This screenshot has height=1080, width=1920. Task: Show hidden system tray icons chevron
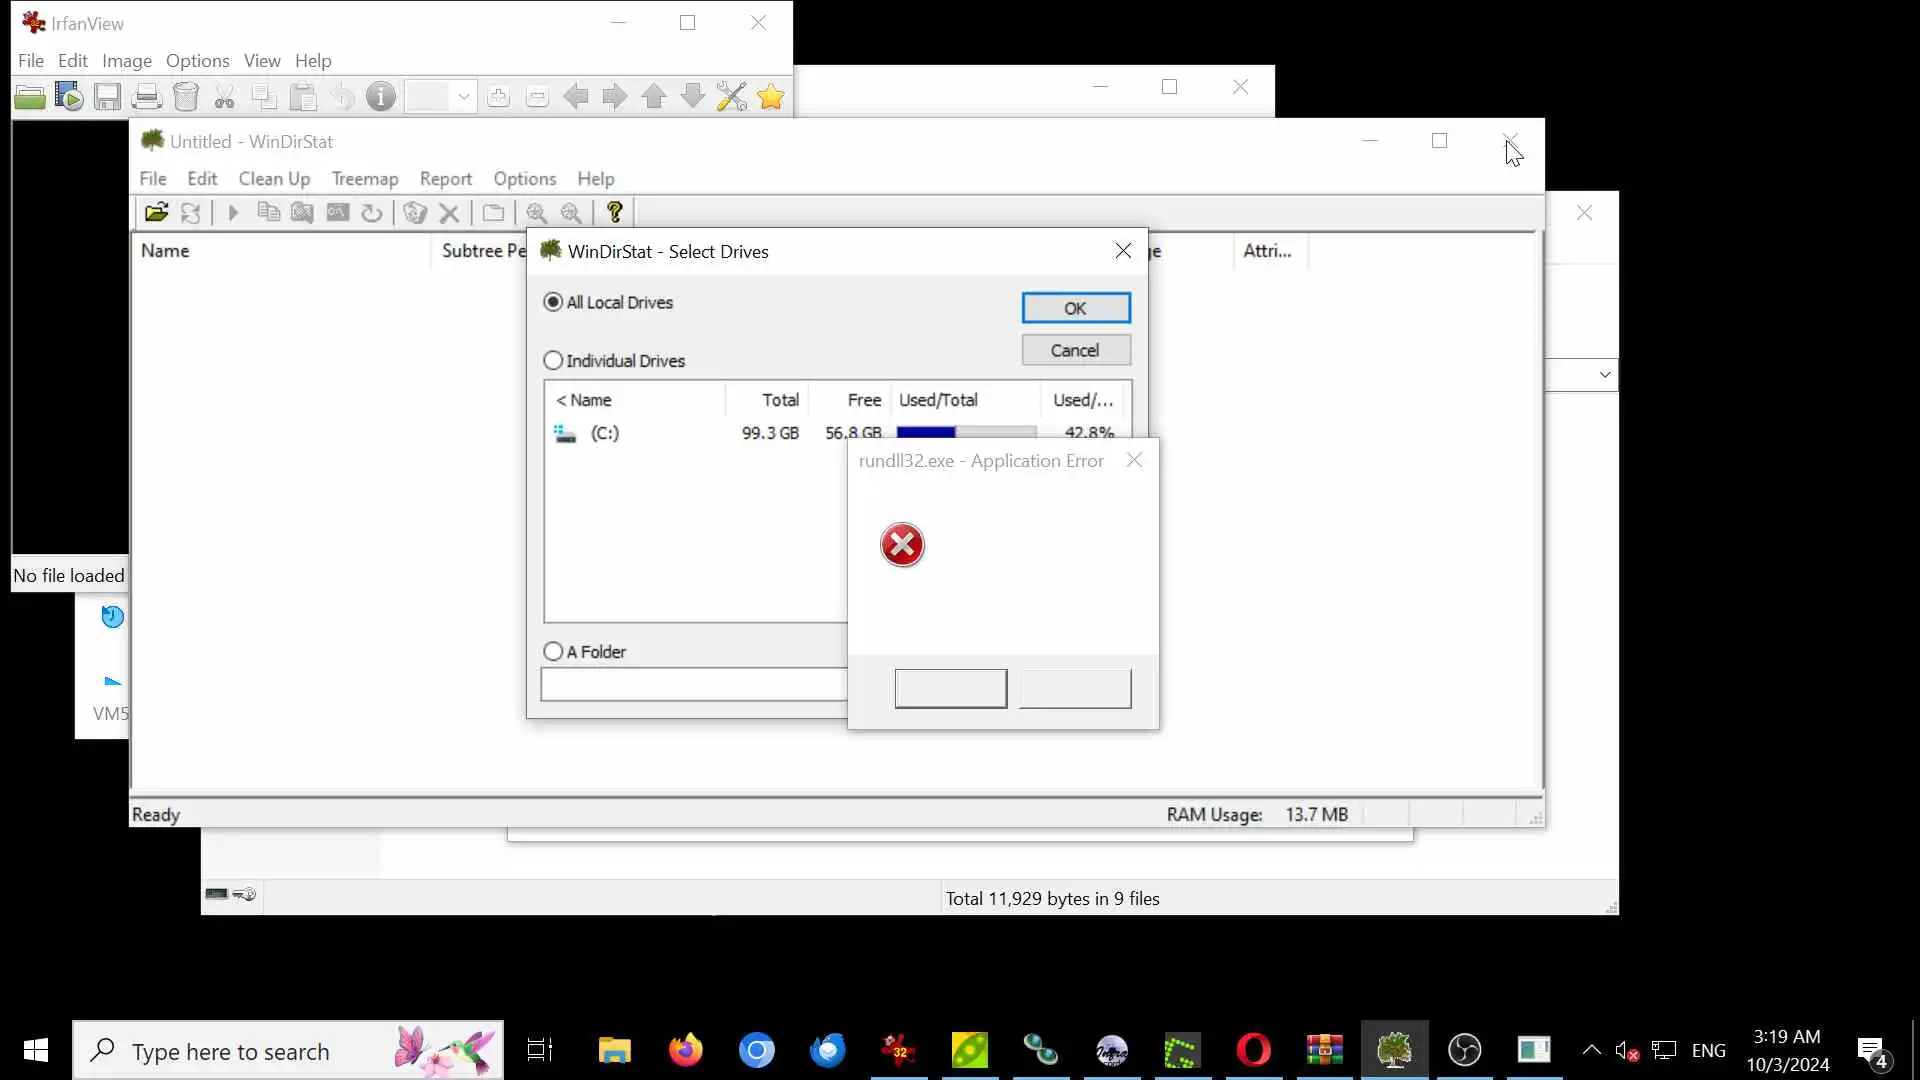point(1591,1050)
